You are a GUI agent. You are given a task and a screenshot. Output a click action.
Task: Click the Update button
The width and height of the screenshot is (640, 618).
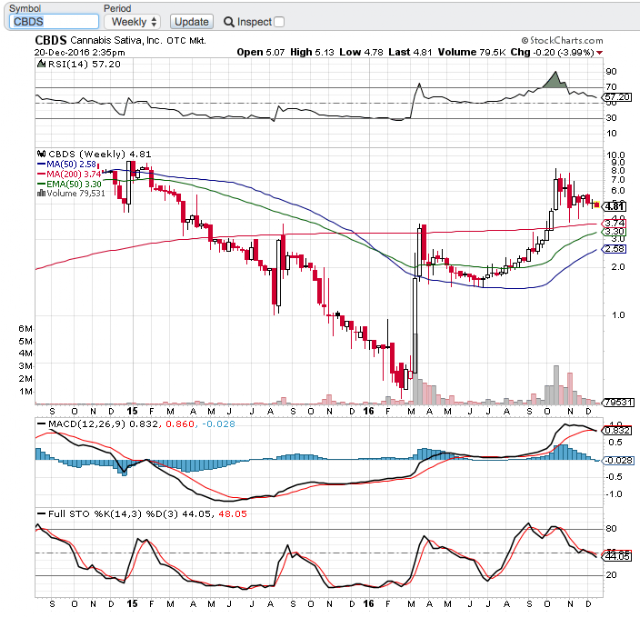coord(191,22)
